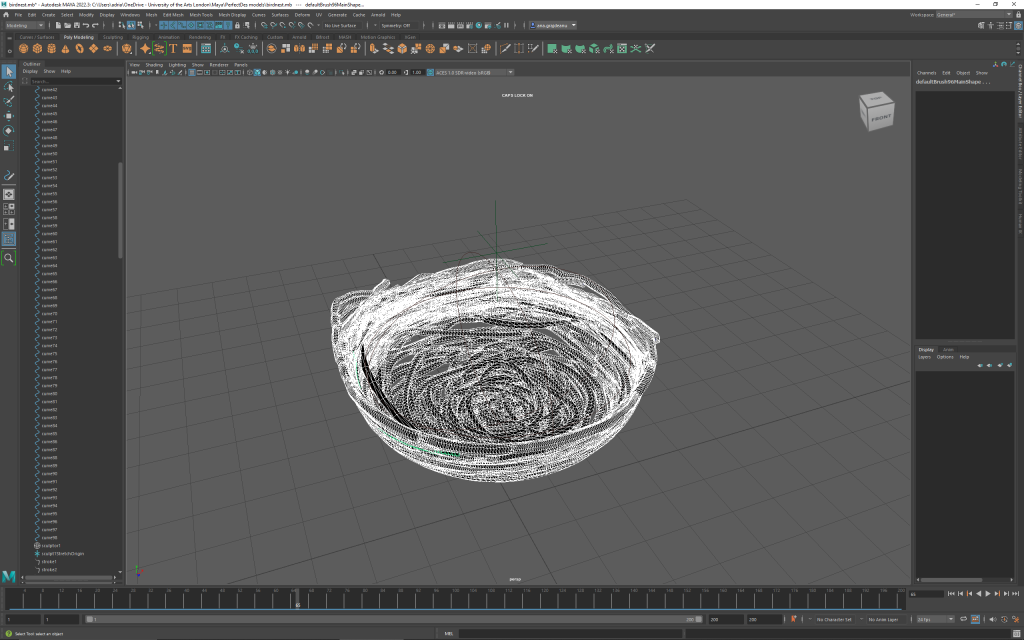
Task: Switch to the Sculpting shelf tab
Action: pos(113,37)
